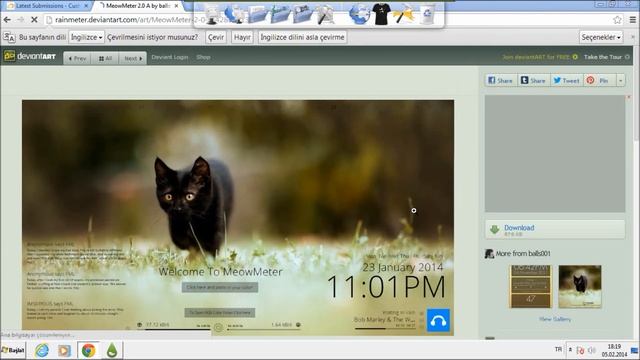640x360 pixels.
Task: Launch the hammer tools icon in the dock
Action: [x=325, y=15]
